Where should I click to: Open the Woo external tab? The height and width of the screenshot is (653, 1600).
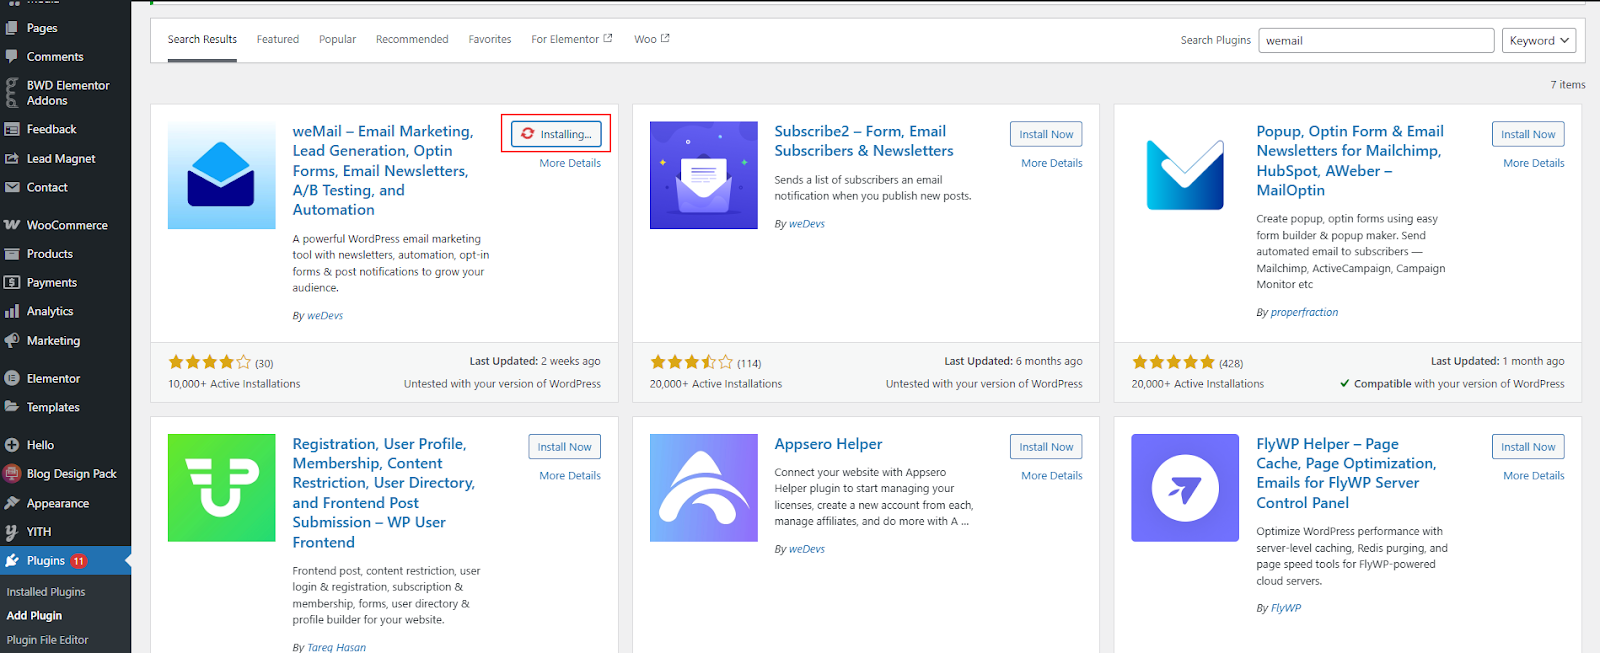[652, 39]
